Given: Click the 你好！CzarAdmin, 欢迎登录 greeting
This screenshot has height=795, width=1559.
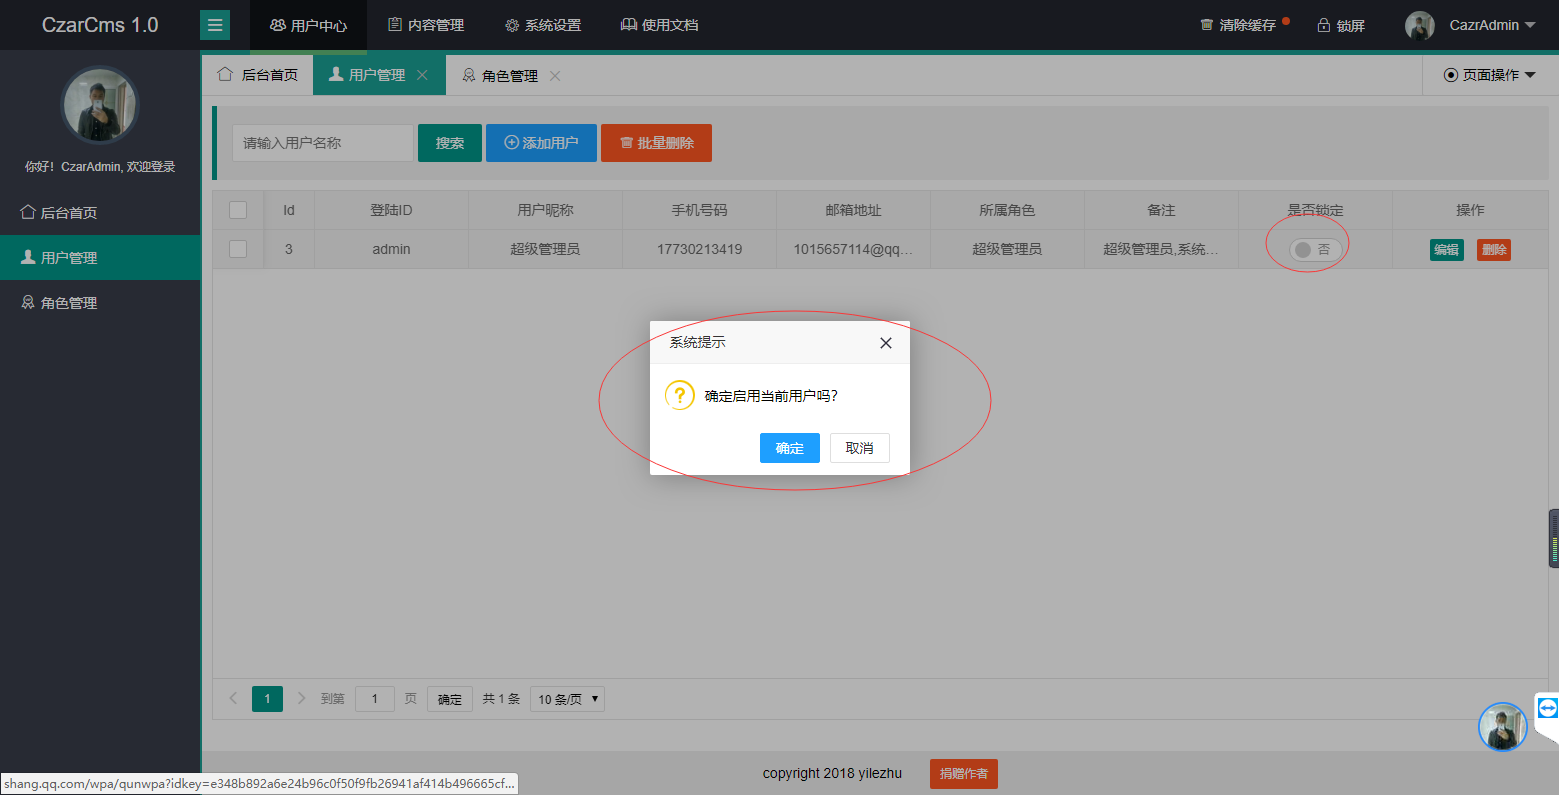Looking at the screenshot, I should [x=100, y=167].
